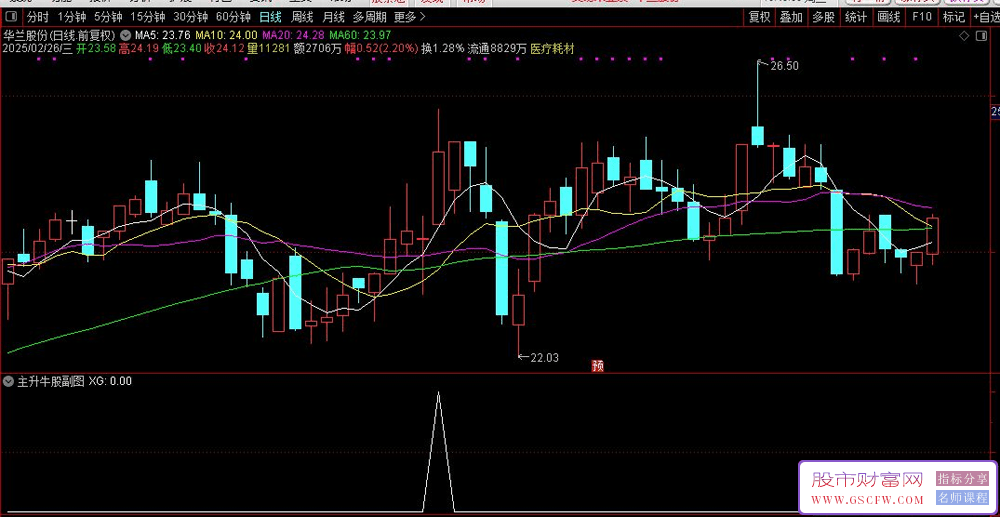
Task: Open the 多周期 multi-period view
Action: [x=369, y=17]
